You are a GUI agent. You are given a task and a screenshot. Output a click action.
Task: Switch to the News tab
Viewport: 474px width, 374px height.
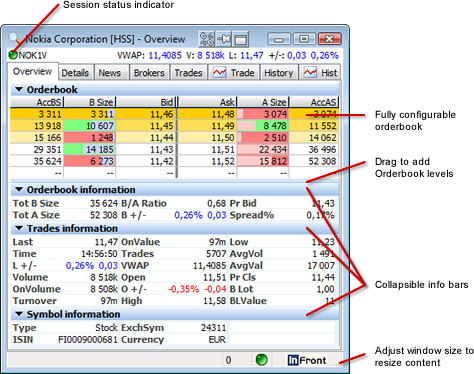110,73
